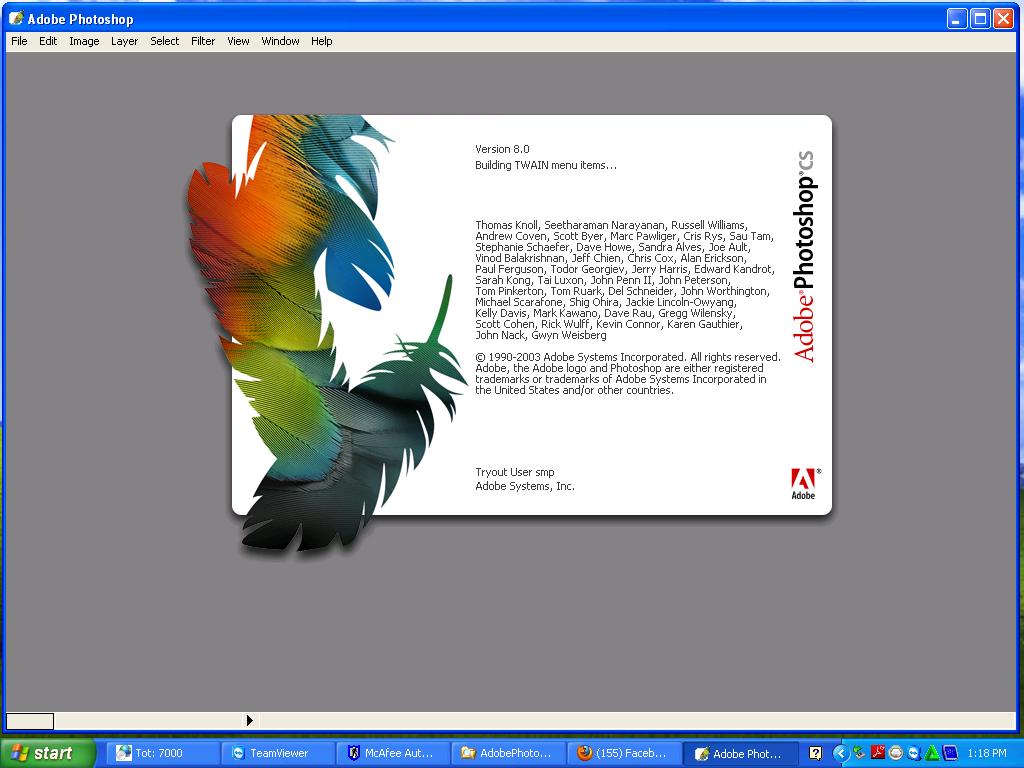Click the 'Building TWAIN menu items…' status text
The width and height of the screenshot is (1024, 768).
[x=546, y=165]
